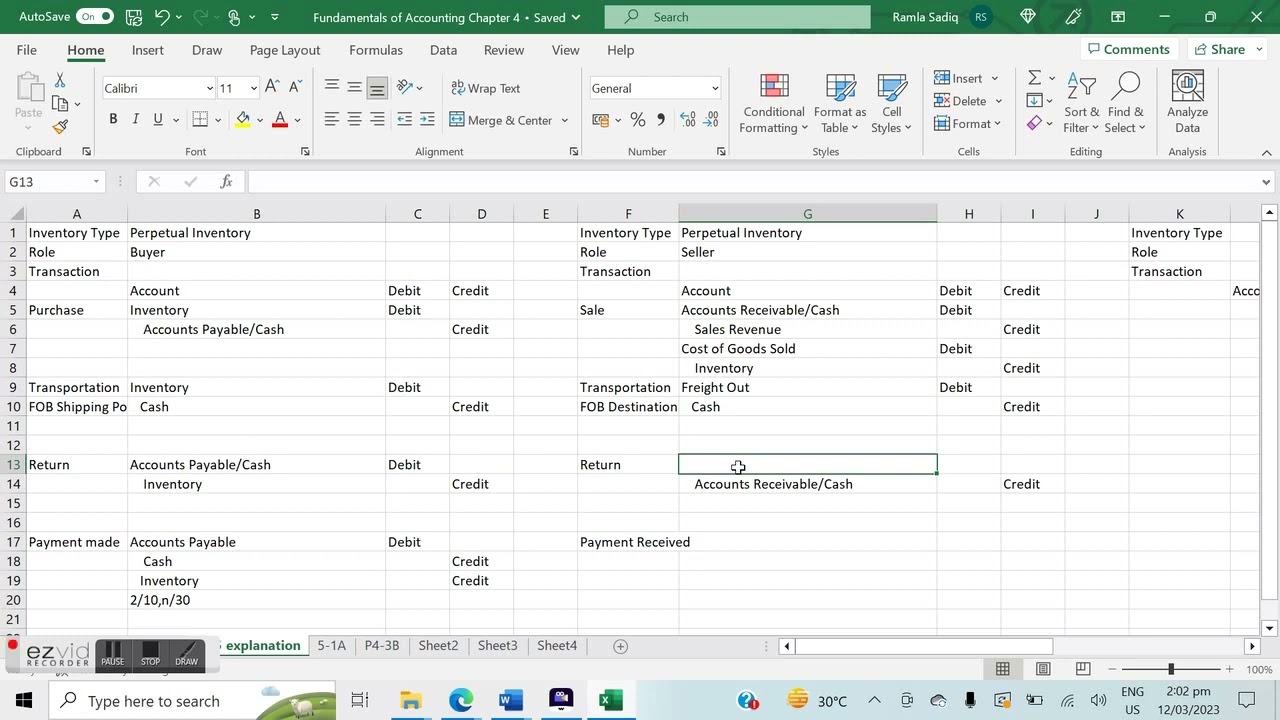The height and width of the screenshot is (720, 1280).
Task: Open Excel from the Windows taskbar
Action: point(611,700)
